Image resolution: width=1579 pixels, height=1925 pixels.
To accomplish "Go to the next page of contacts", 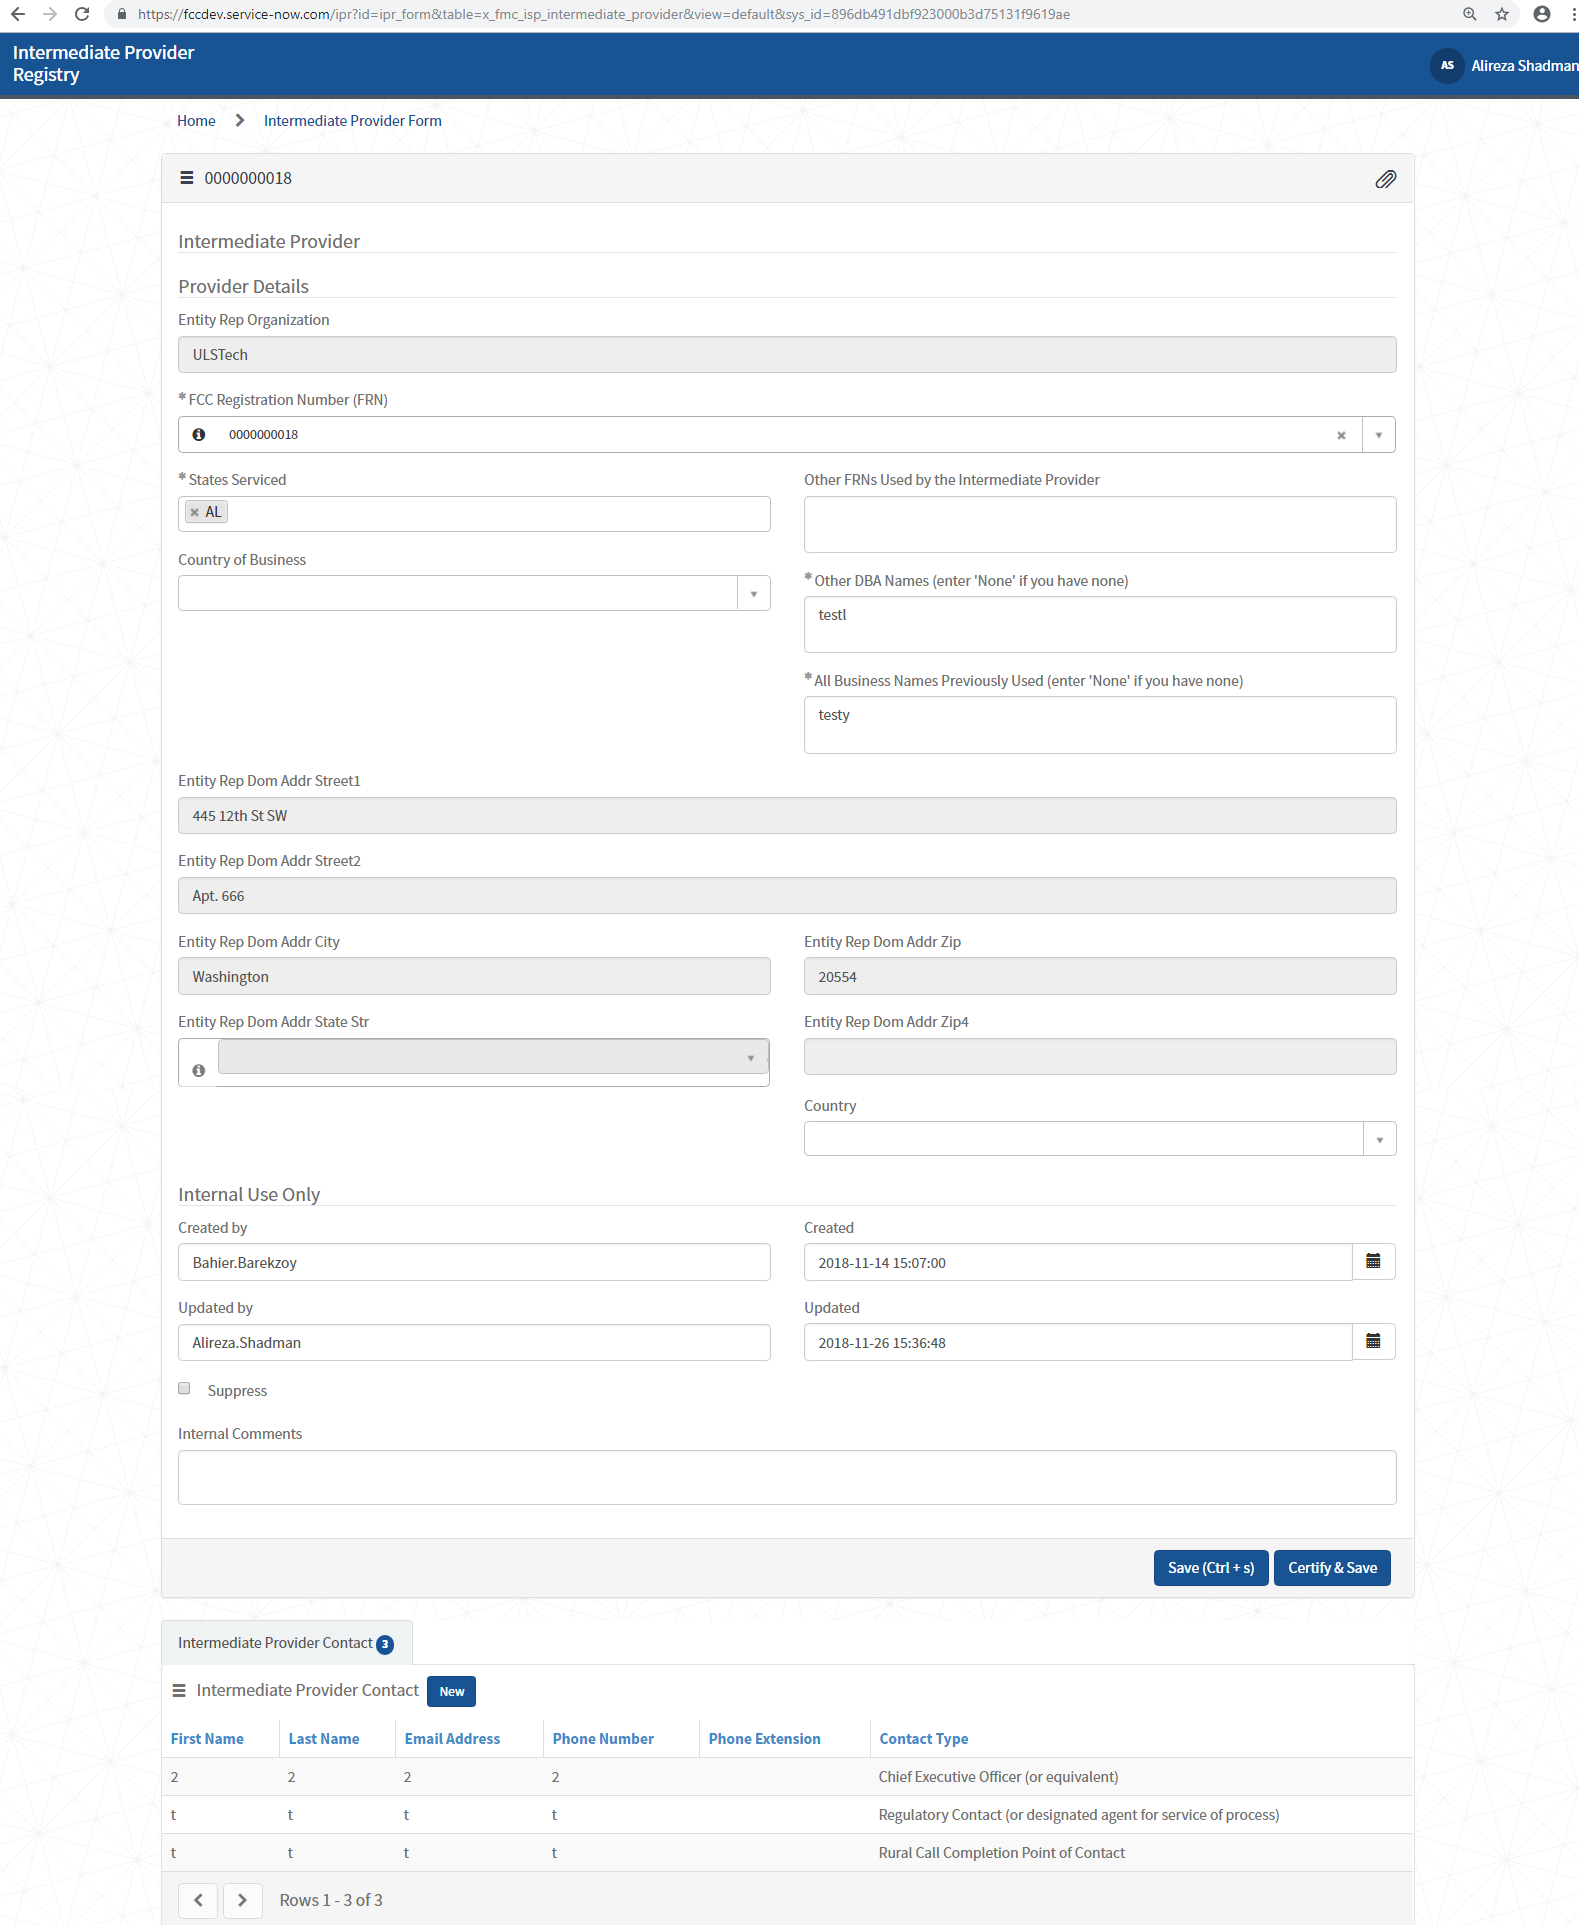I will (242, 1900).
